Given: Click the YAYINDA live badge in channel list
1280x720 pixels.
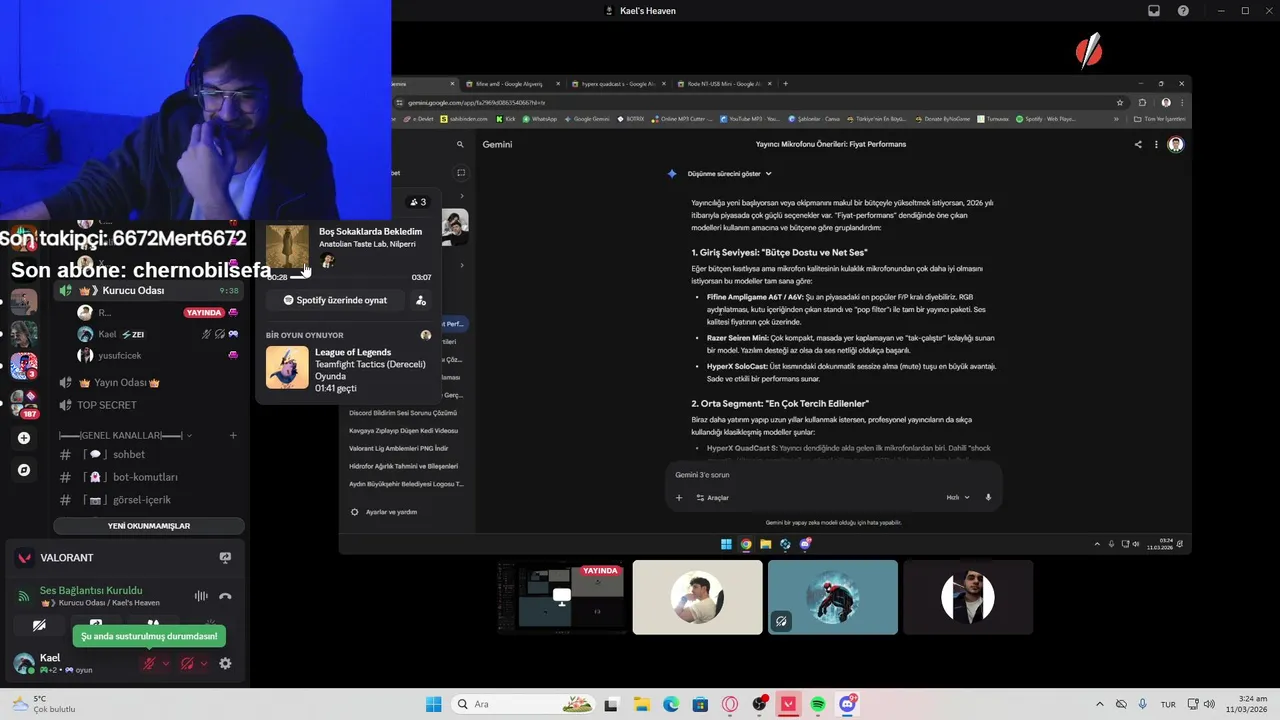Looking at the screenshot, I should coord(203,313).
